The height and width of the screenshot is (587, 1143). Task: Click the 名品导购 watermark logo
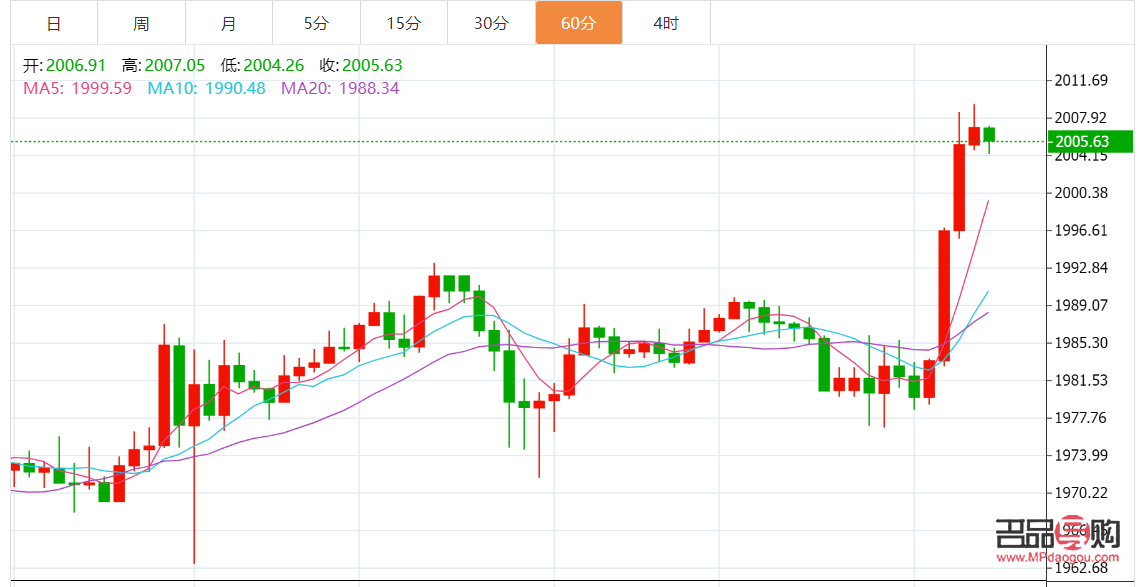click(1056, 536)
